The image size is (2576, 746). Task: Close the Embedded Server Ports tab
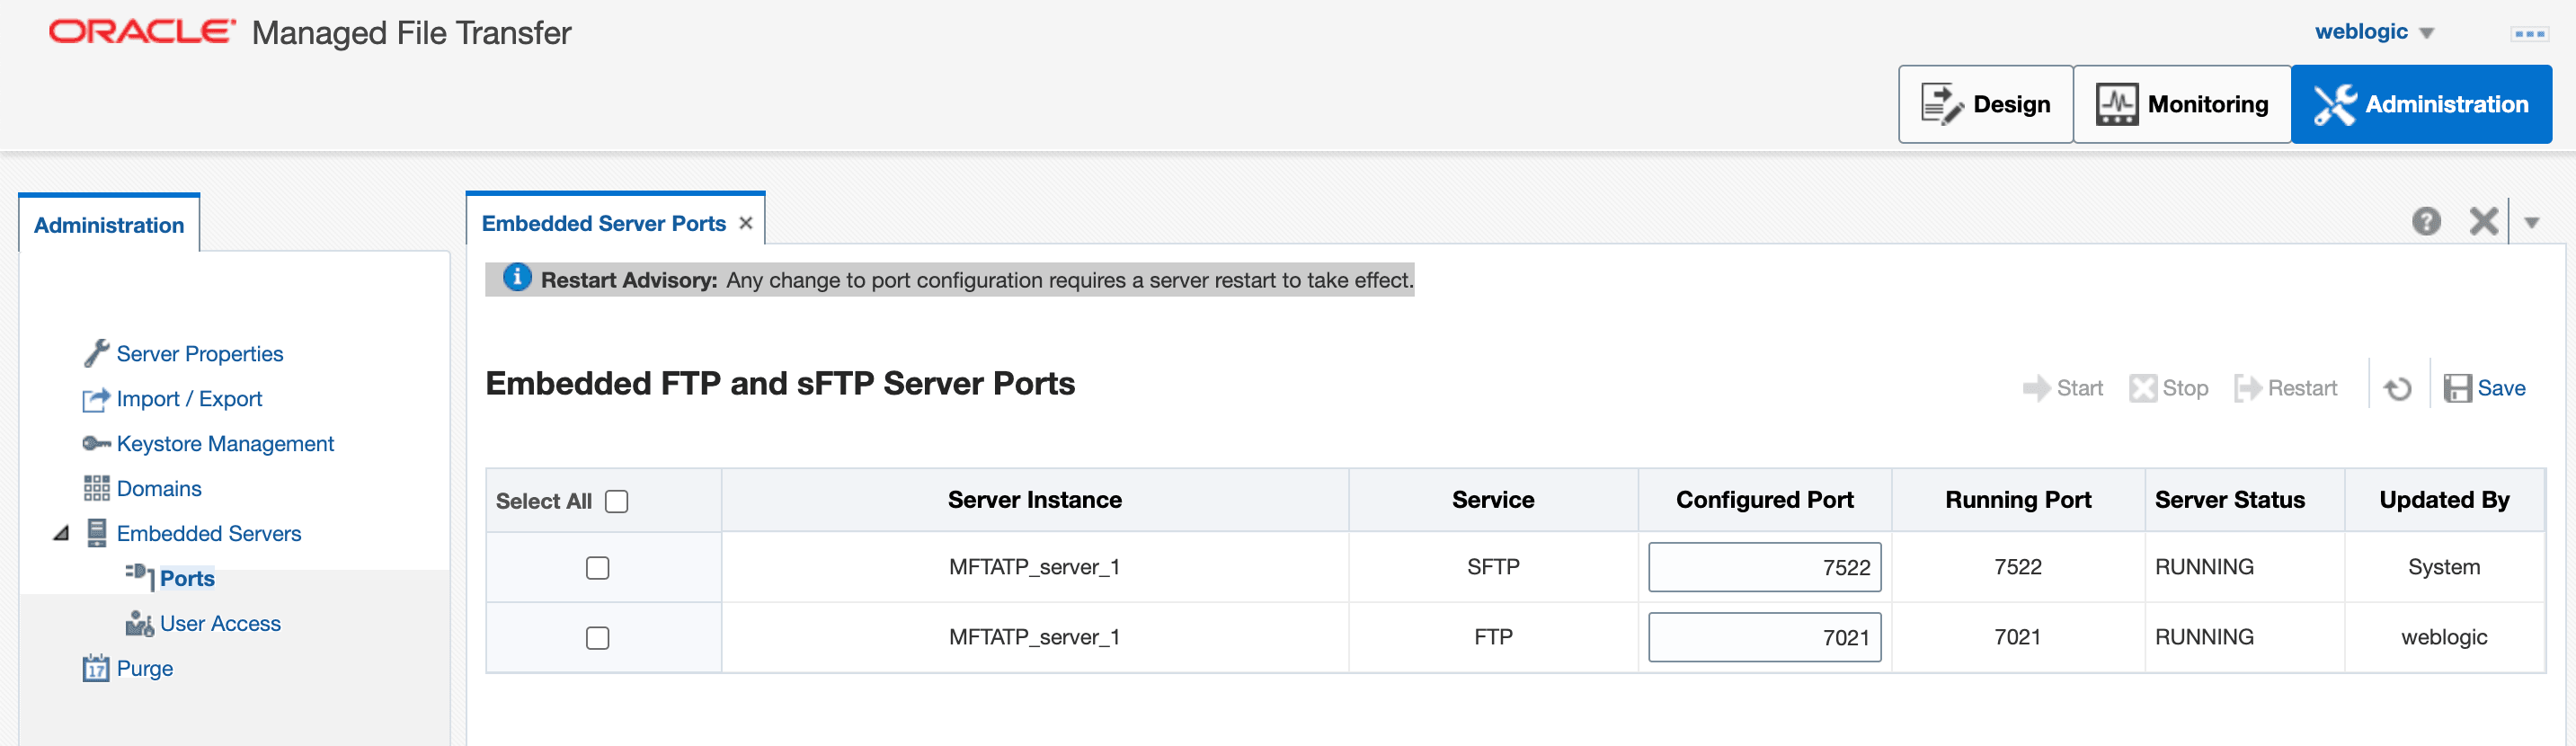click(745, 223)
